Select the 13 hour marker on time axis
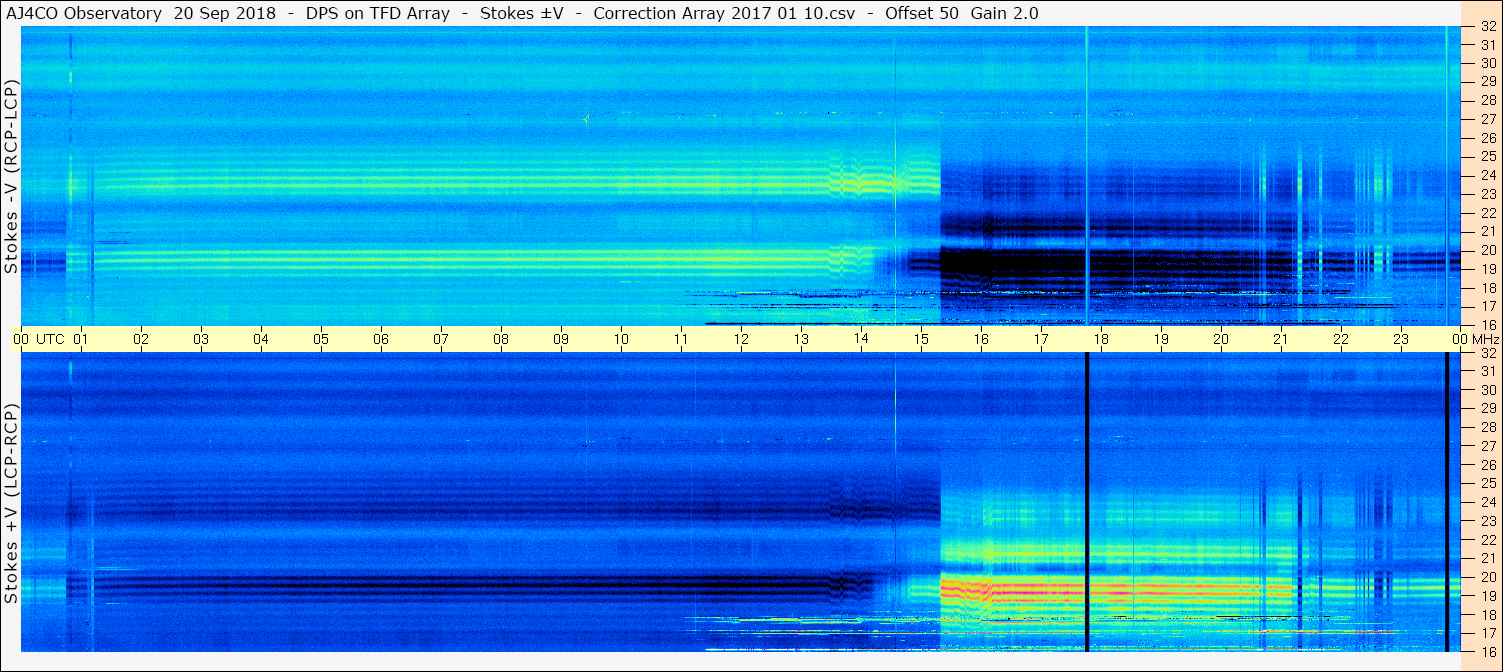Image resolution: width=1503 pixels, height=672 pixels. [801, 339]
